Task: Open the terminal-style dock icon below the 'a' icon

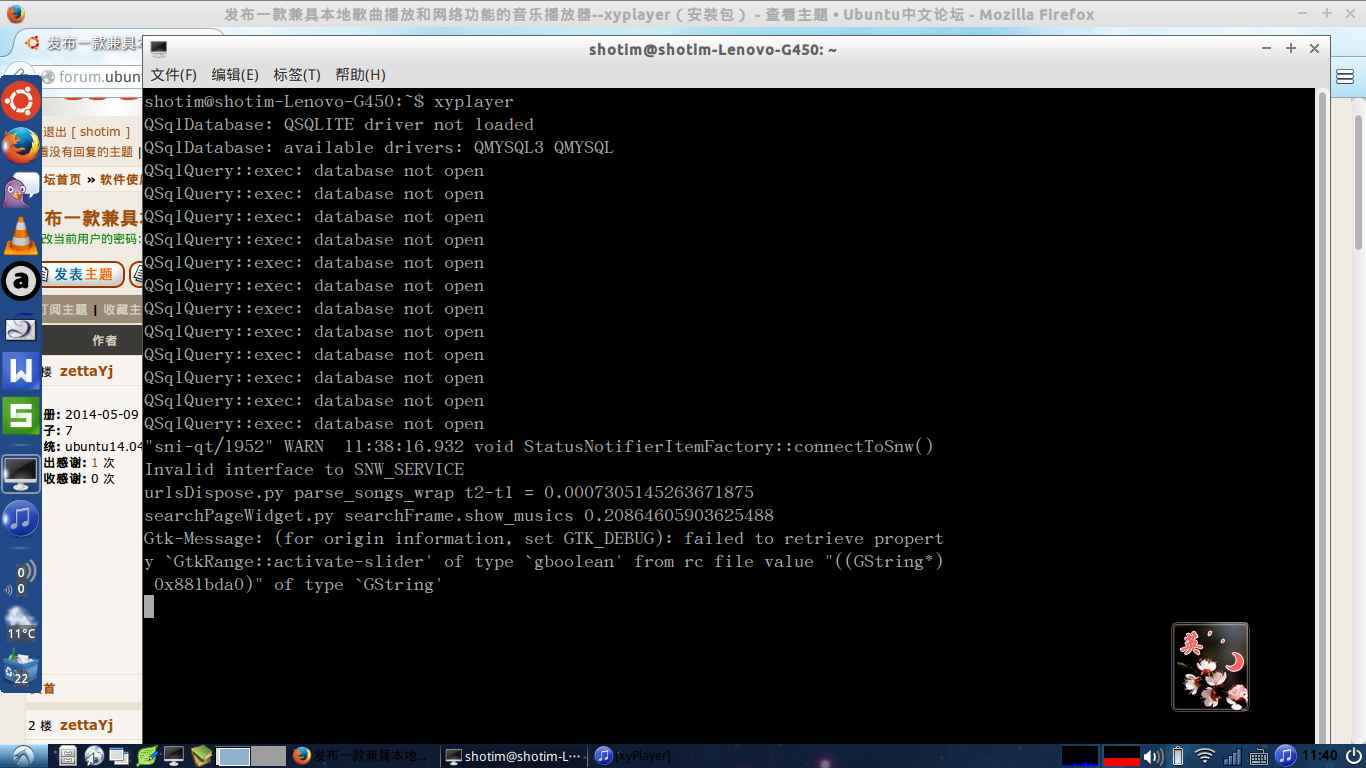Action: pos(20,328)
